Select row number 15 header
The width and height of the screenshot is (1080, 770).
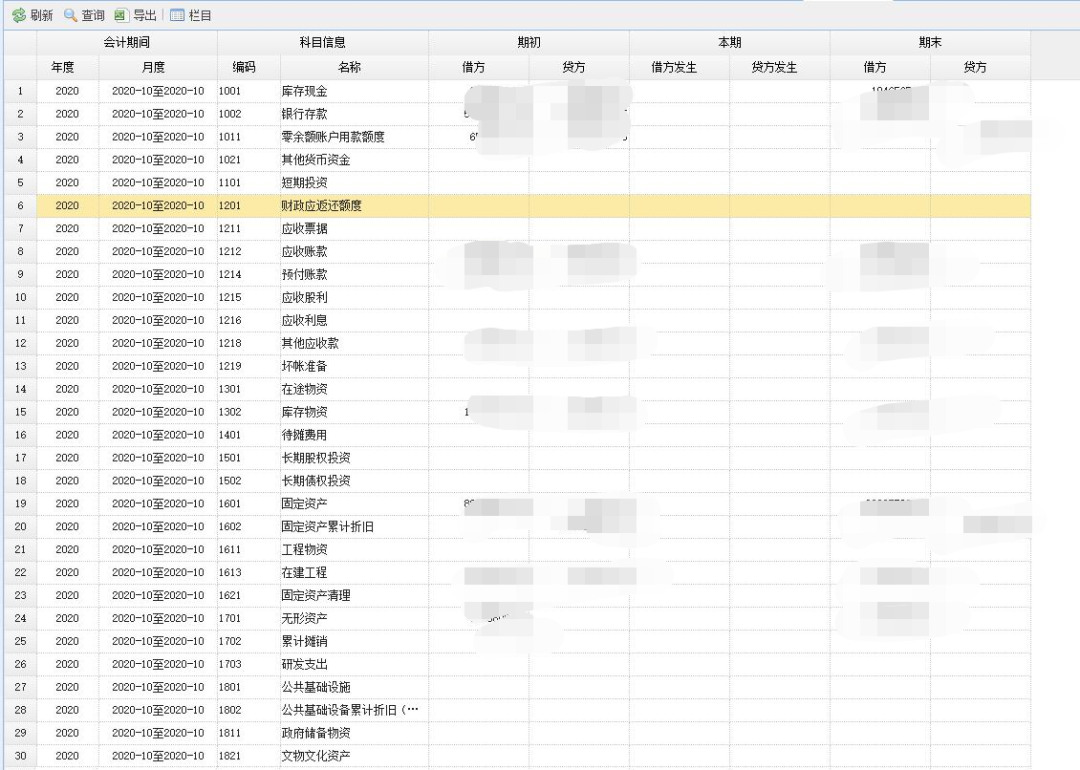coord(20,412)
